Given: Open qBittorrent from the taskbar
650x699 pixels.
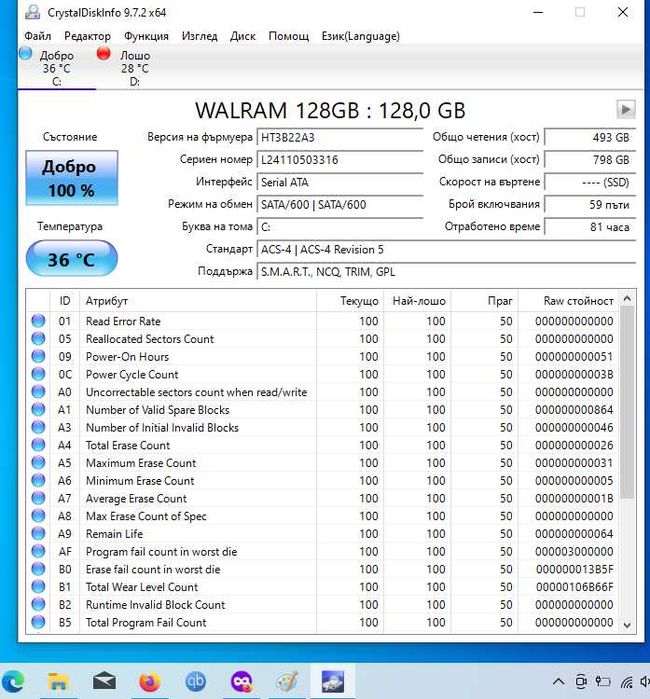Looking at the screenshot, I should pyautogui.click(x=195, y=682).
